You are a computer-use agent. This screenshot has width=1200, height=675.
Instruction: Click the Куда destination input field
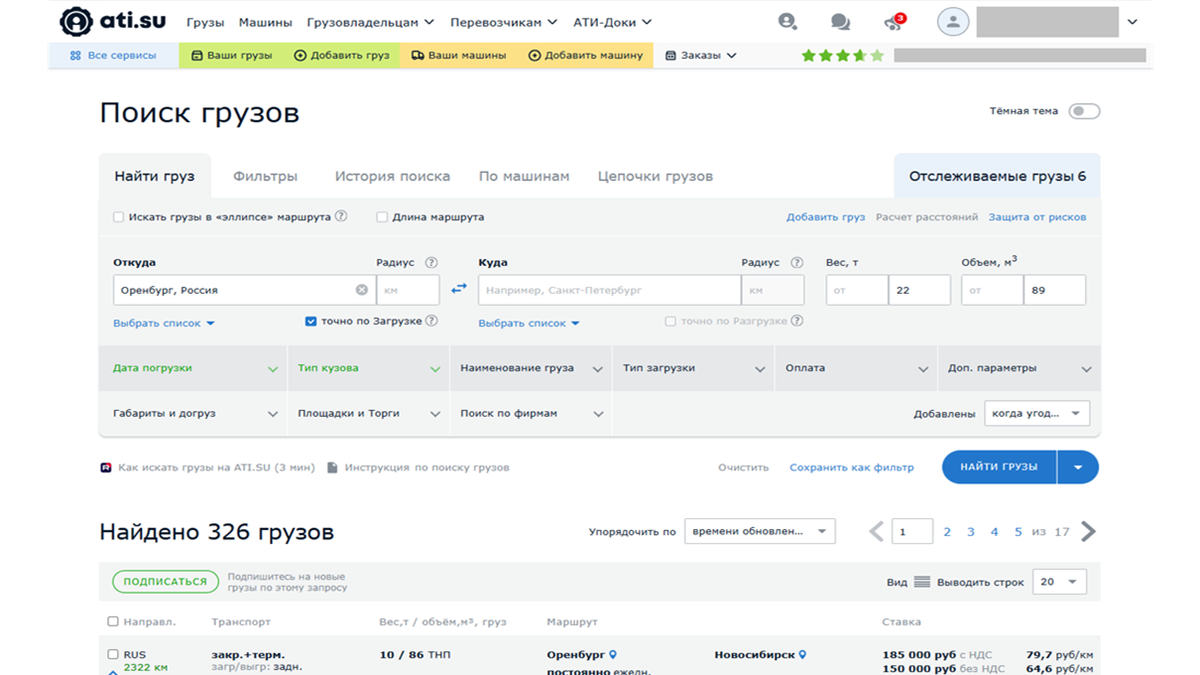609,290
